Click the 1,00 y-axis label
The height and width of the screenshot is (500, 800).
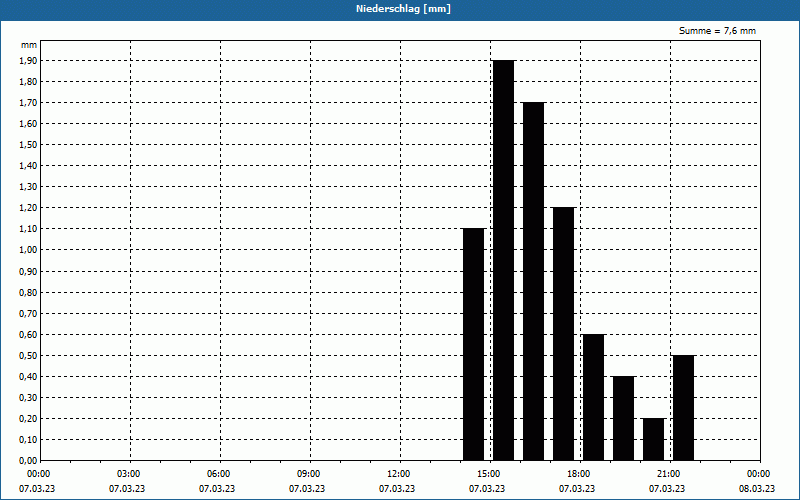coord(28,250)
